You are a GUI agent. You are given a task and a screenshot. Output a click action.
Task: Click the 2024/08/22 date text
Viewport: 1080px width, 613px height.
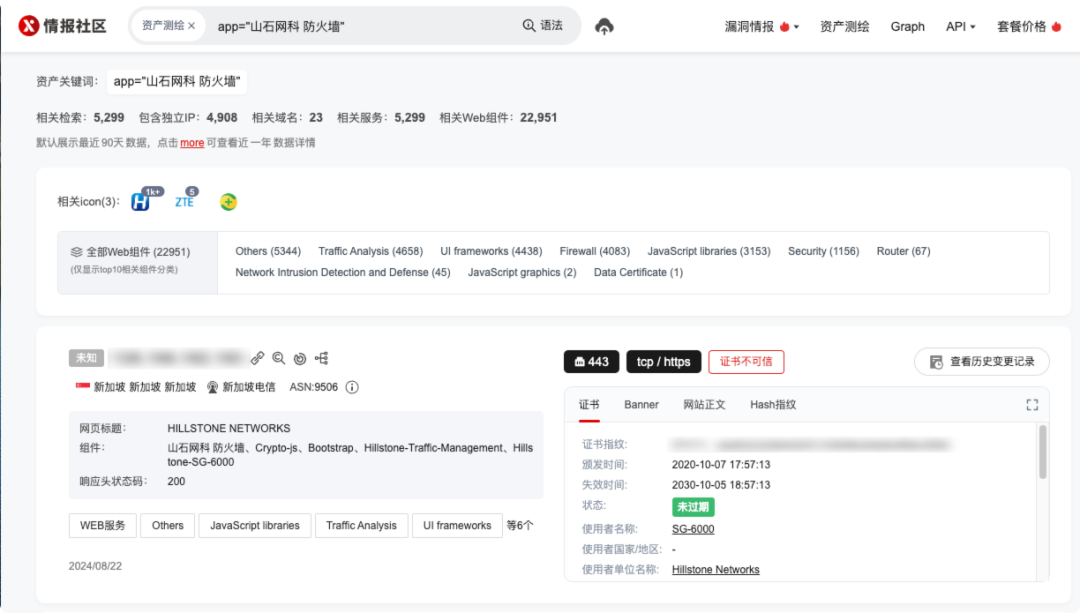pos(95,566)
